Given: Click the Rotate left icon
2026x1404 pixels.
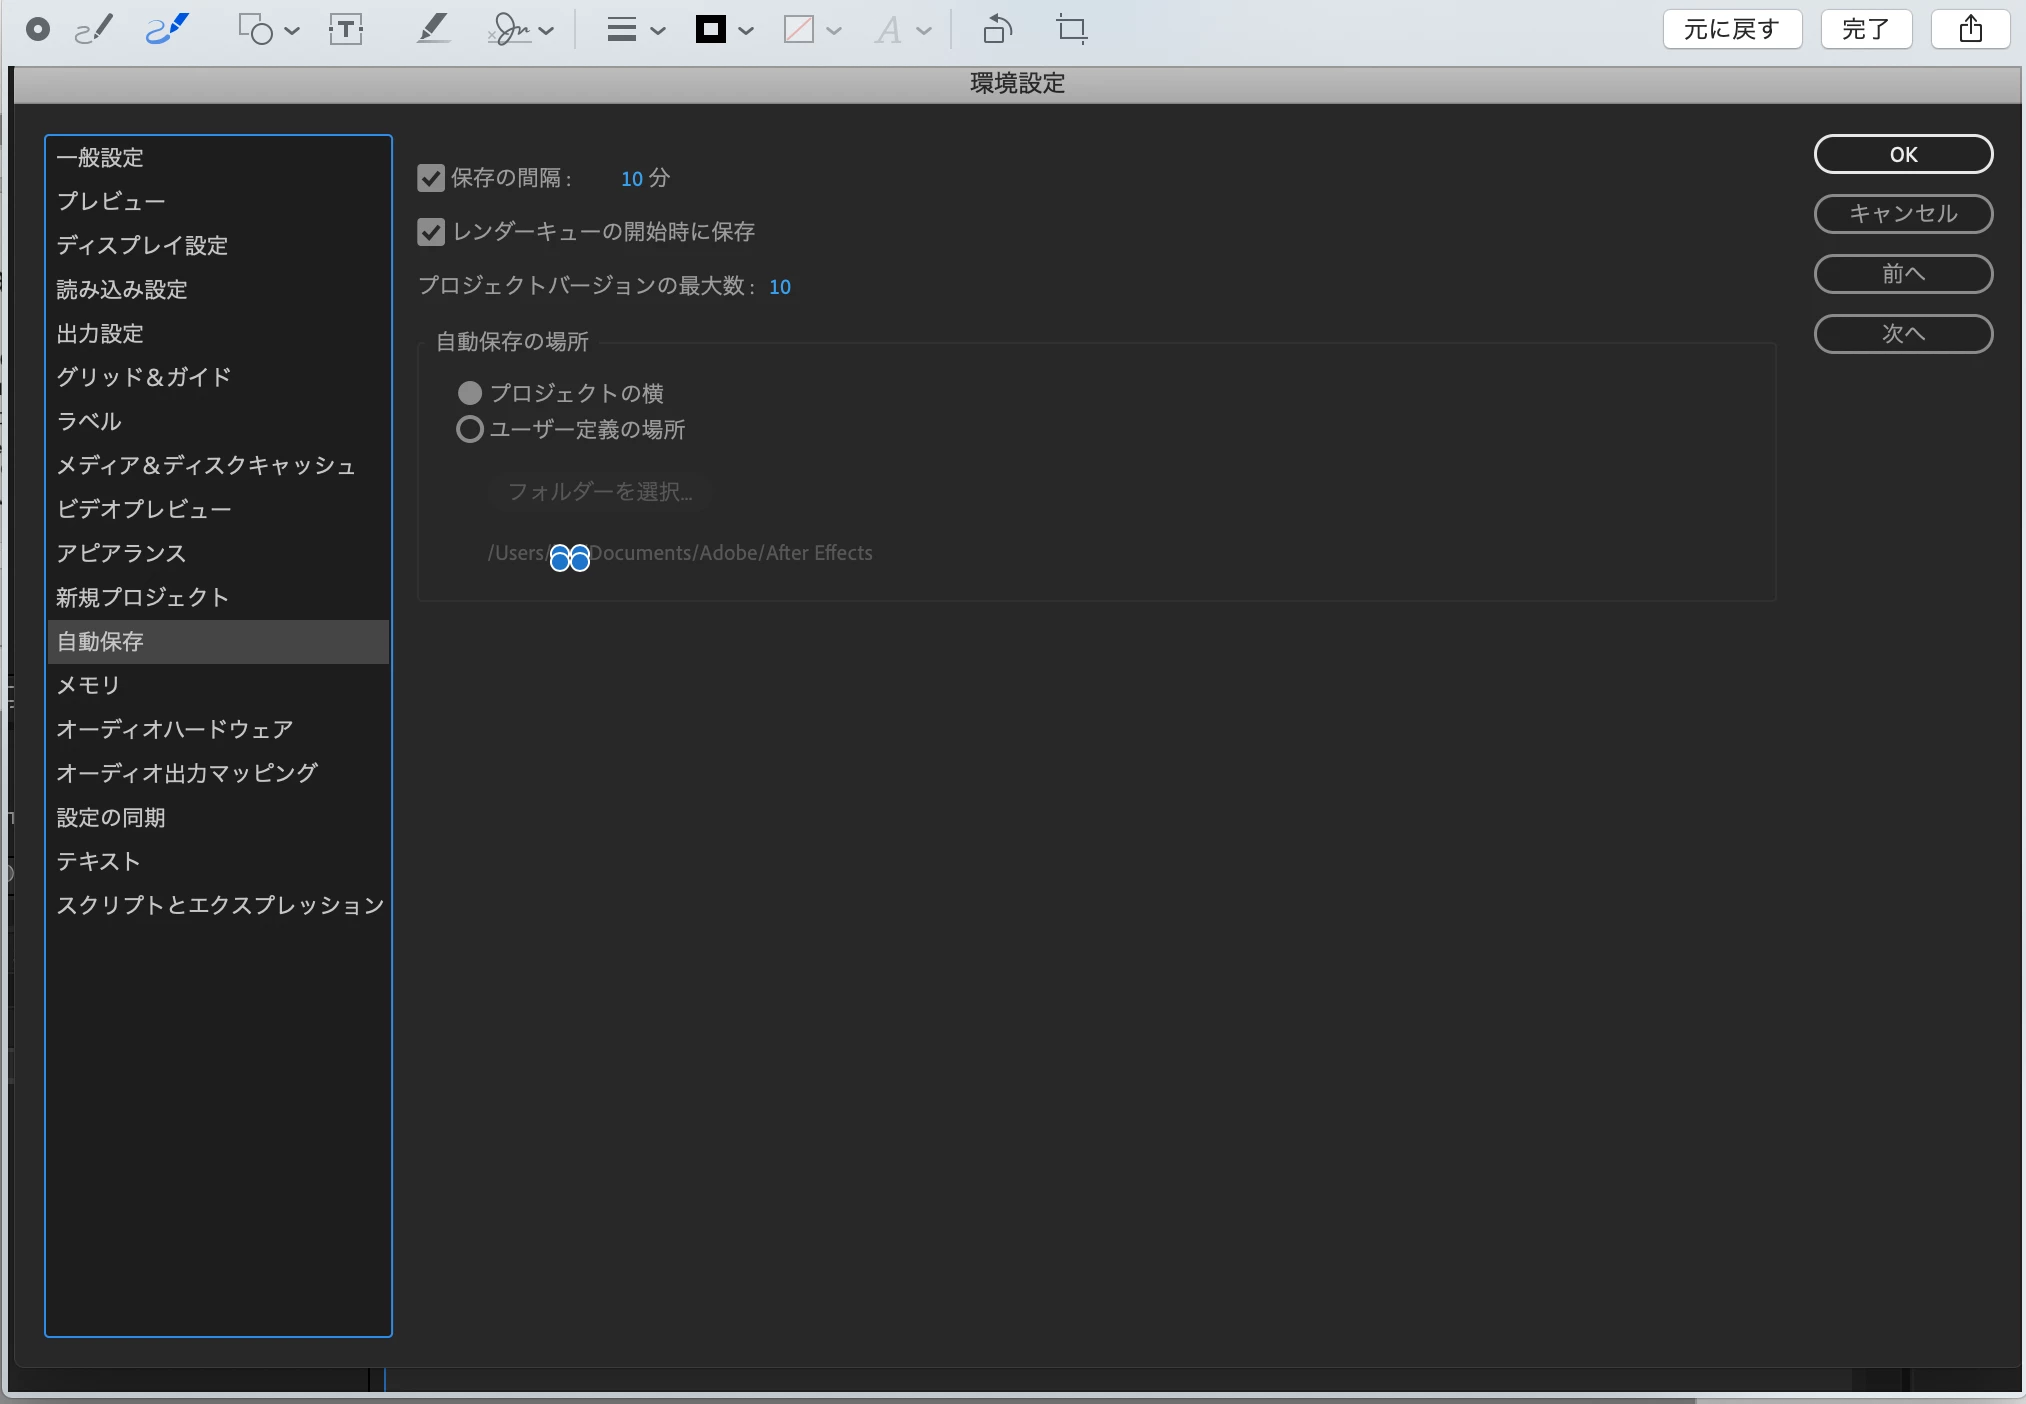Looking at the screenshot, I should [x=997, y=29].
